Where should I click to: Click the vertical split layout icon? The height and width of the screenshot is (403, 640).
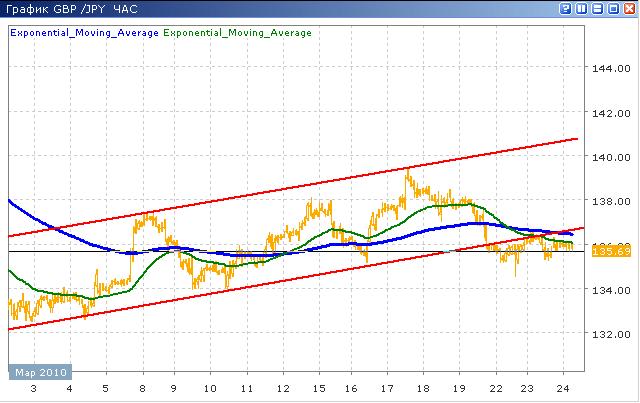pyautogui.click(x=583, y=8)
